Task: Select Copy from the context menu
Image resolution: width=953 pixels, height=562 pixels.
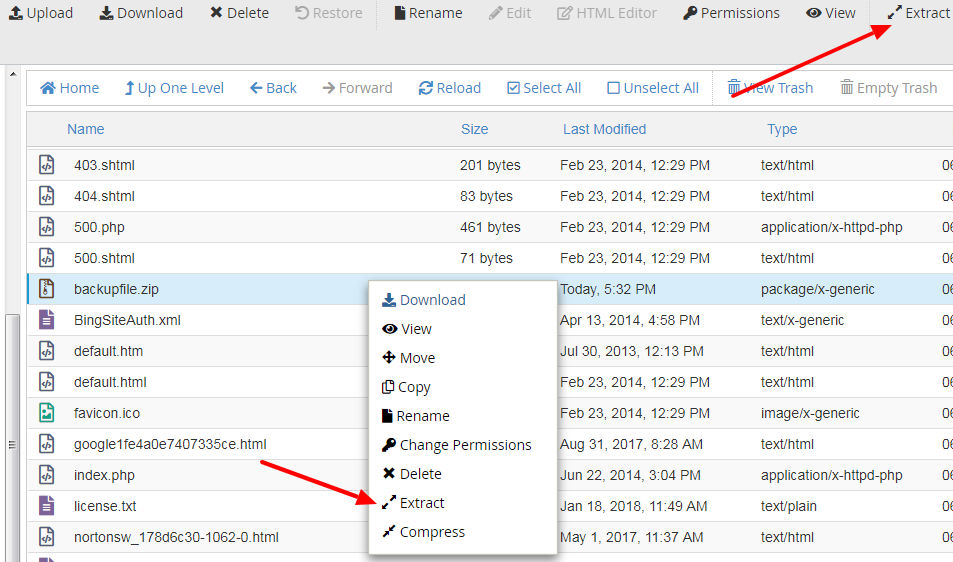Action: pos(413,387)
